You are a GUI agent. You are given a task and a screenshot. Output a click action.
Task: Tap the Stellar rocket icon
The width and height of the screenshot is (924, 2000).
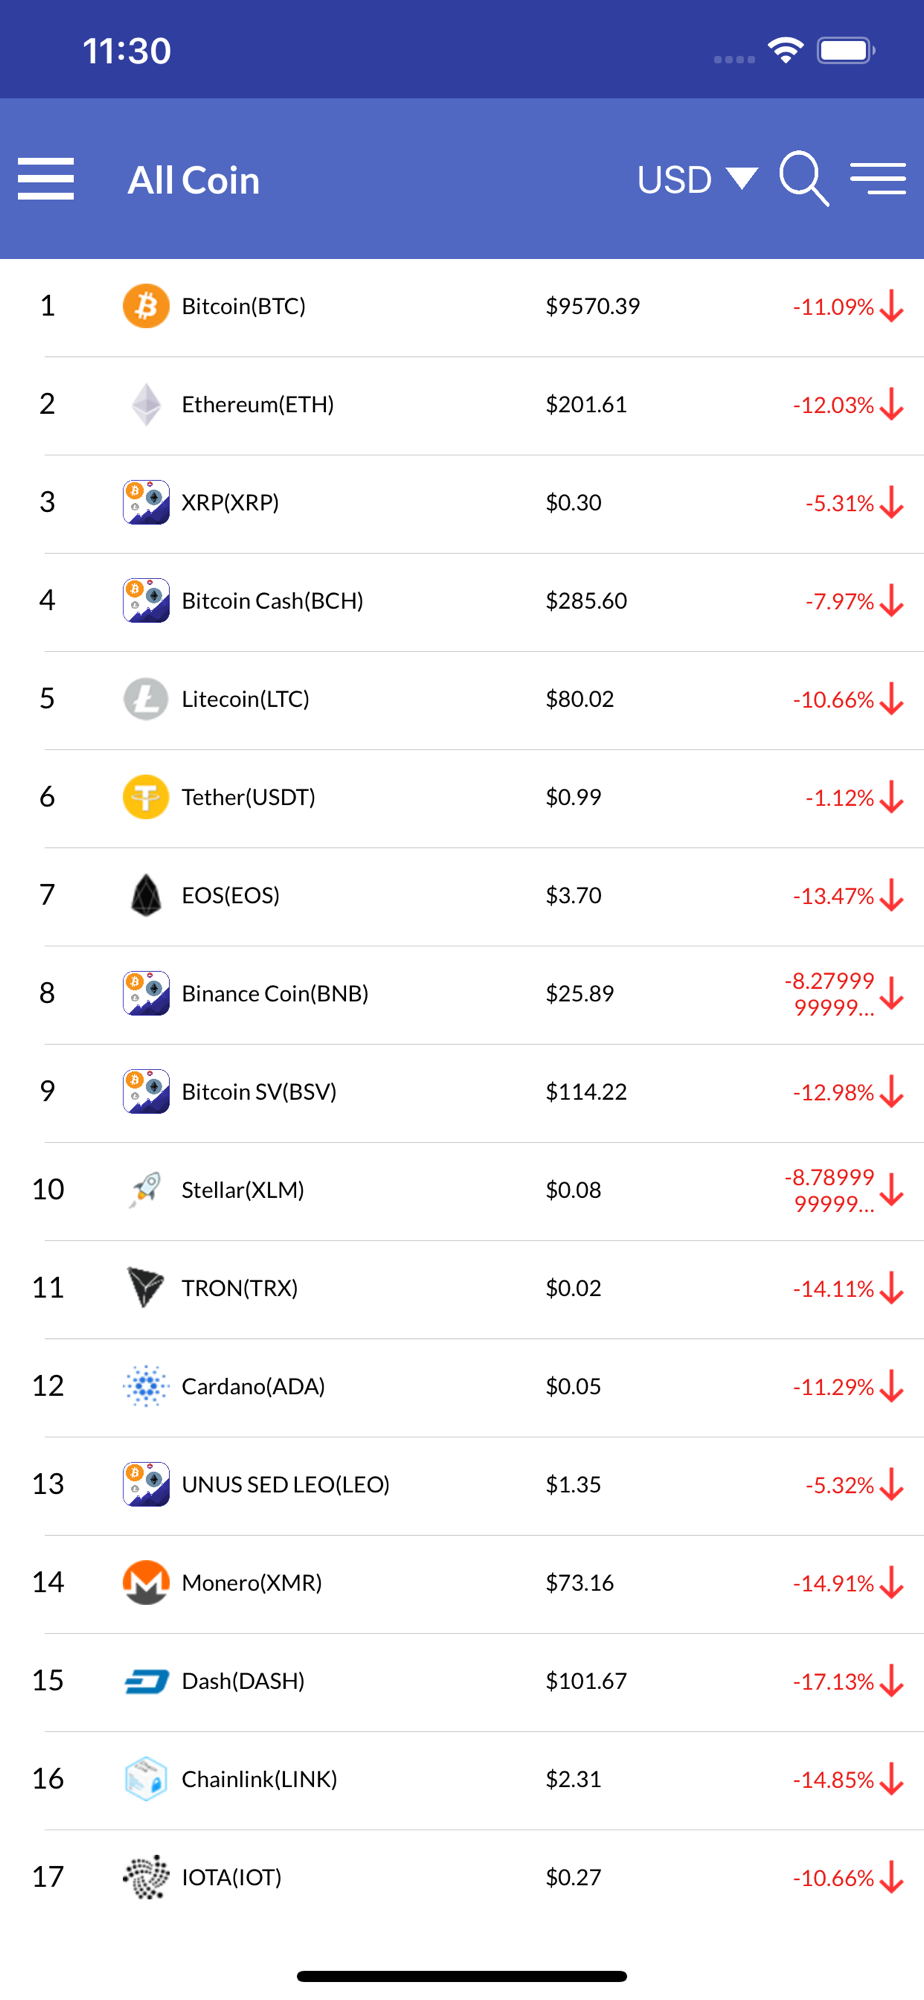coord(146,1189)
